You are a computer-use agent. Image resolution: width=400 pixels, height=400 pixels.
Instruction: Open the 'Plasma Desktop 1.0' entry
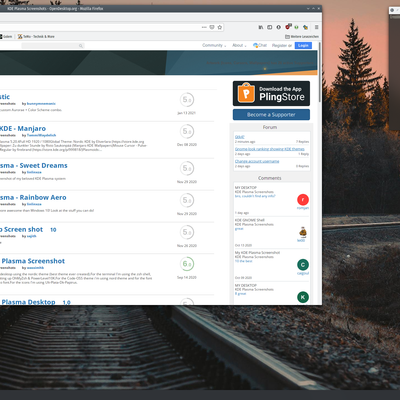point(35,302)
